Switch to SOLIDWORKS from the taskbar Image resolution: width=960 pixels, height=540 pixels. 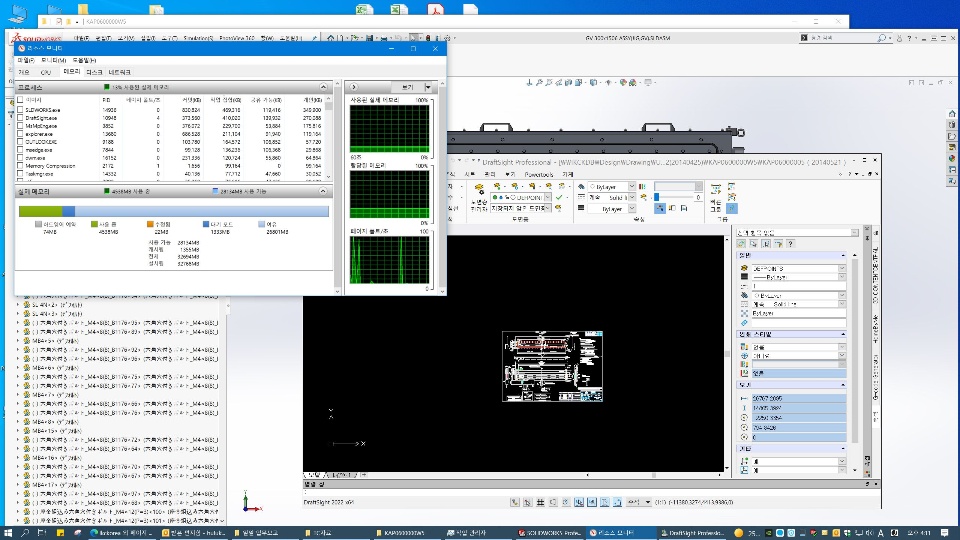point(550,532)
